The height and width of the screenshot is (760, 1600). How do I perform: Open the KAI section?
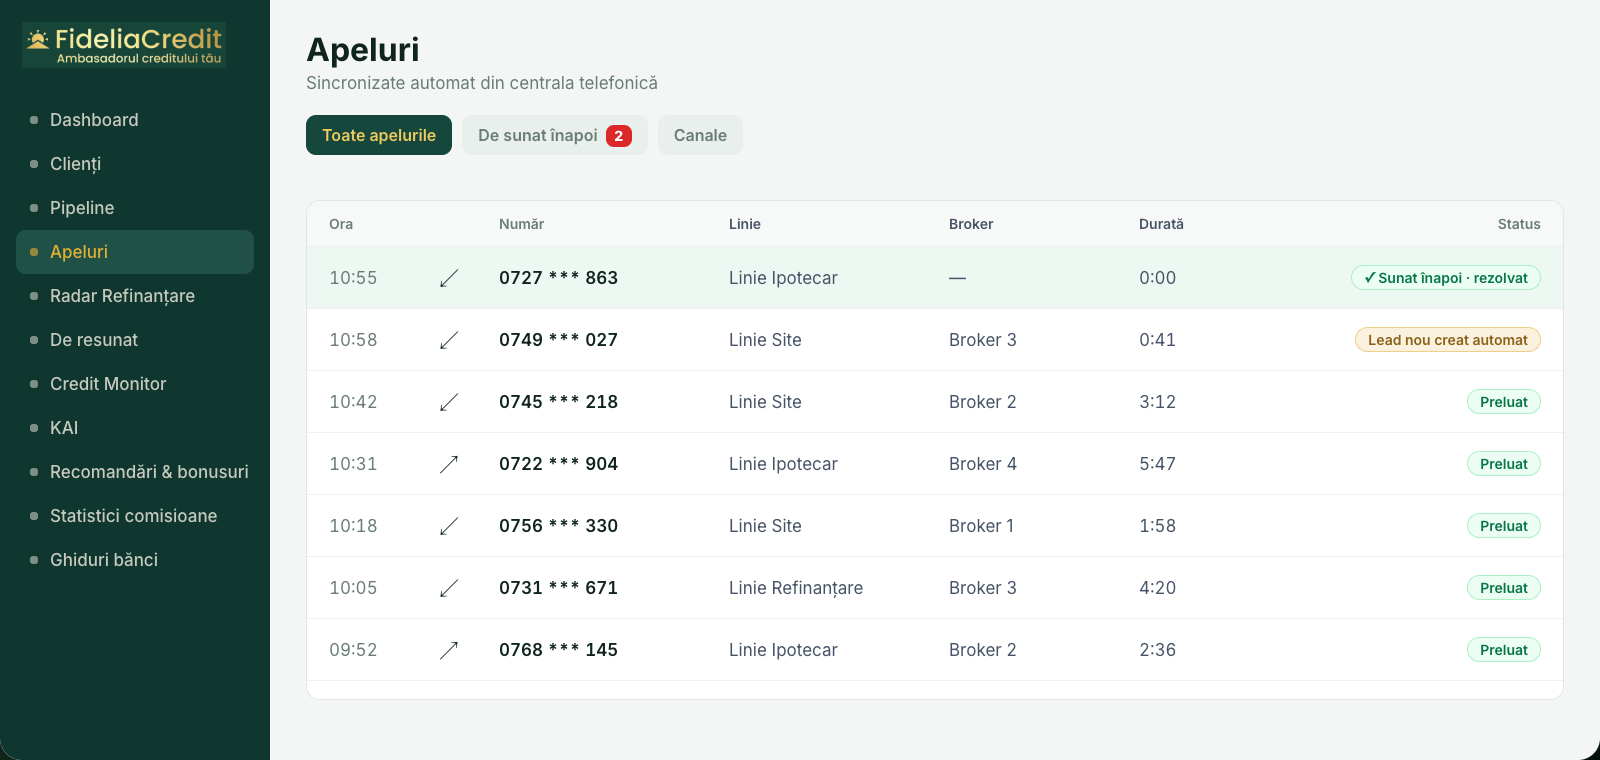(x=135, y=428)
